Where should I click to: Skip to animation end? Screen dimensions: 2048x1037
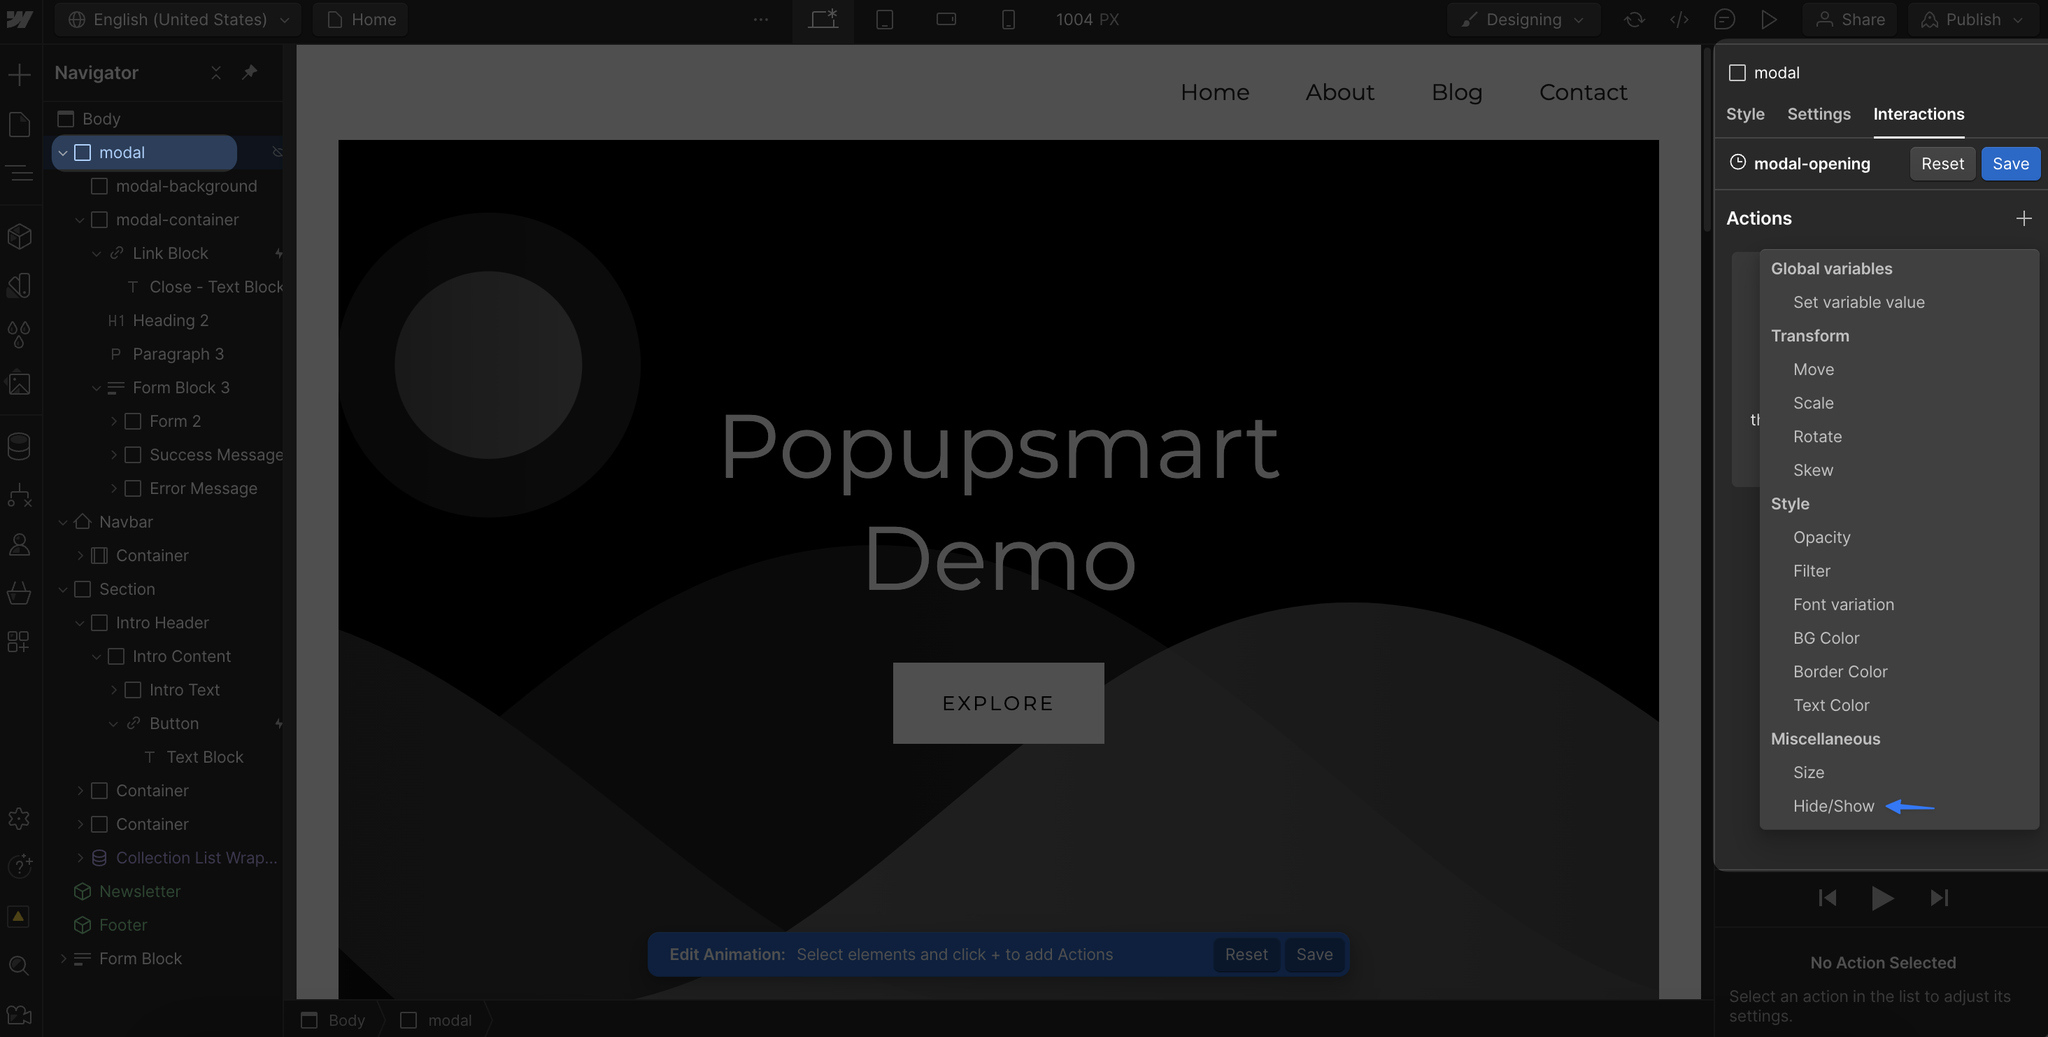coord(1939,898)
